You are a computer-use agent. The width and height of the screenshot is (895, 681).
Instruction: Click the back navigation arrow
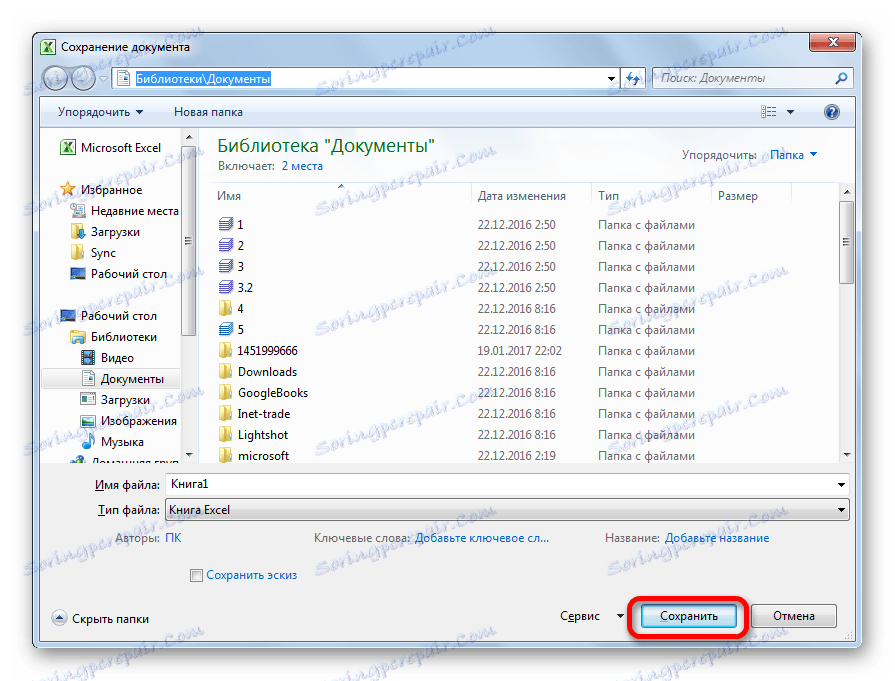click(x=56, y=78)
